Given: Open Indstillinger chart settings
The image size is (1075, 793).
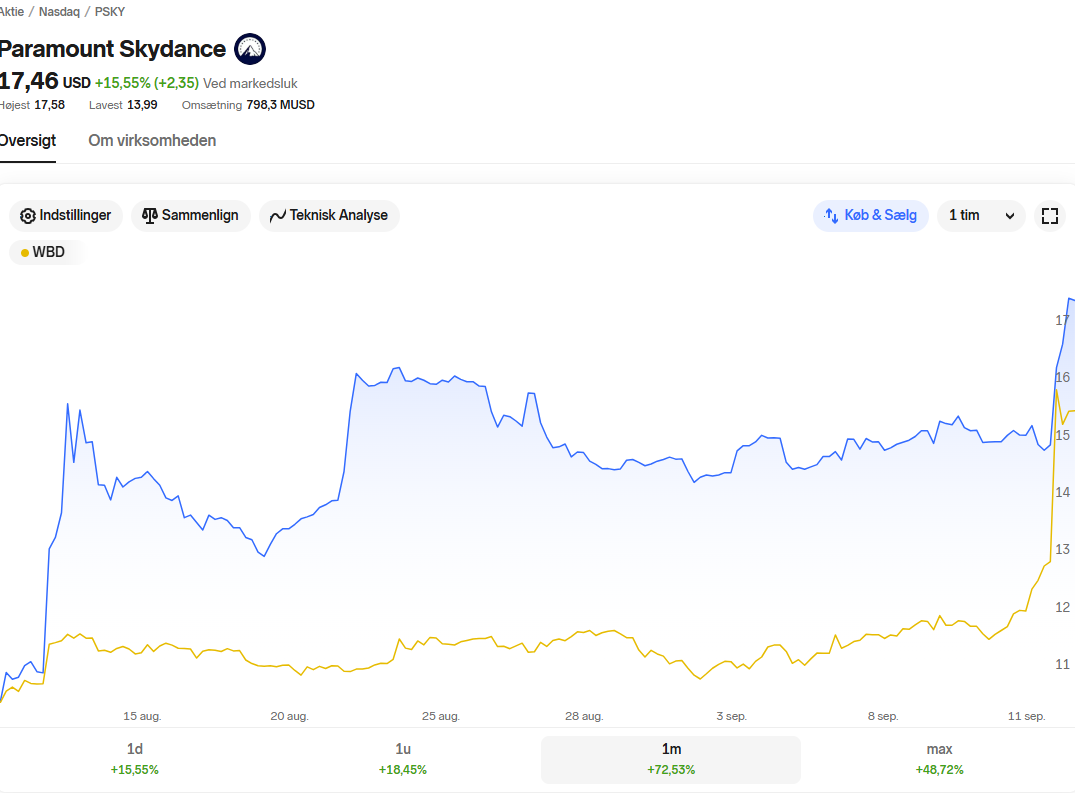Looking at the screenshot, I should coord(66,215).
